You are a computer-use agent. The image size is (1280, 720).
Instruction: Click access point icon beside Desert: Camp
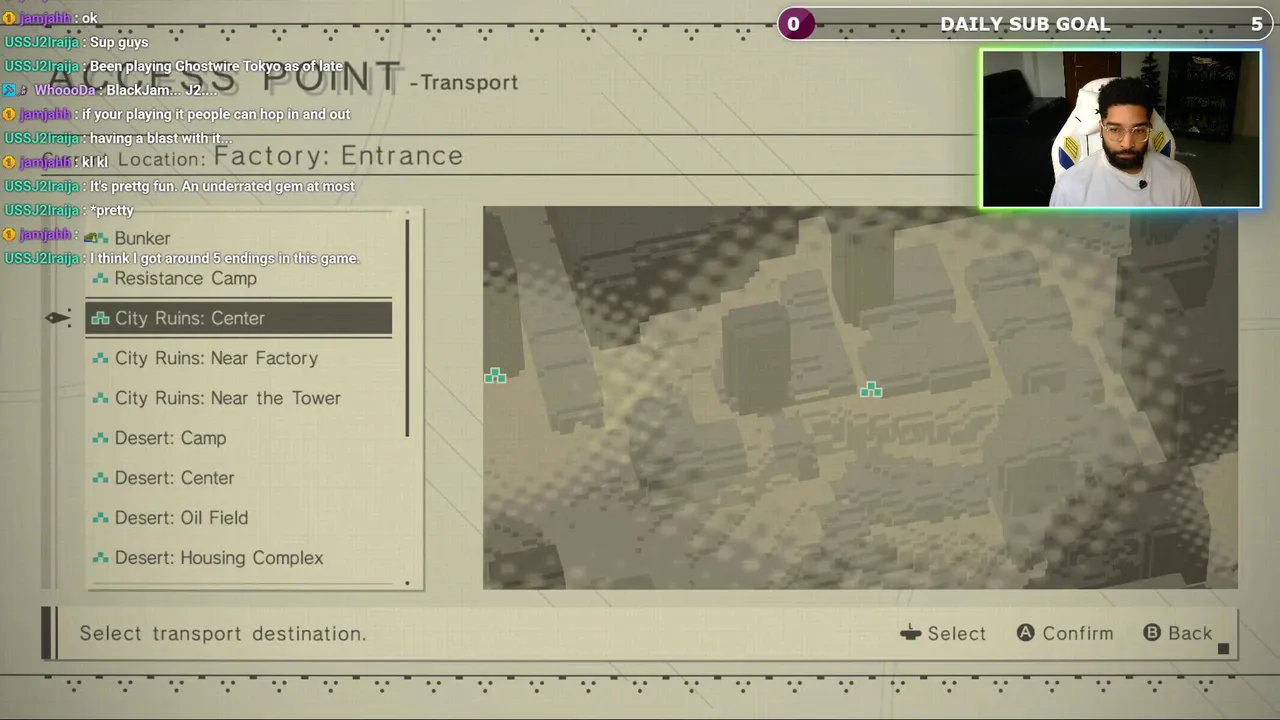tap(100, 438)
